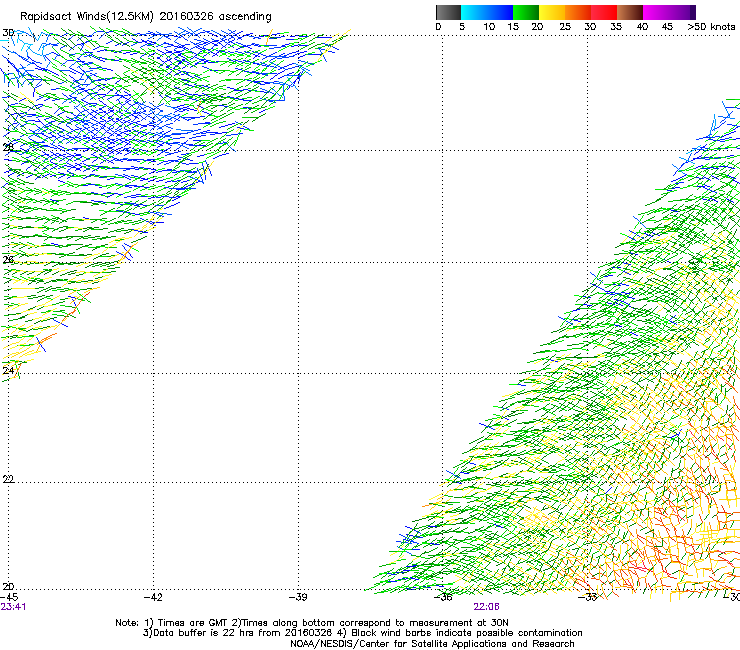This screenshot has height=650, width=740.
Task: Click the orange 25-30 knots color swatch
Action: pos(578,12)
